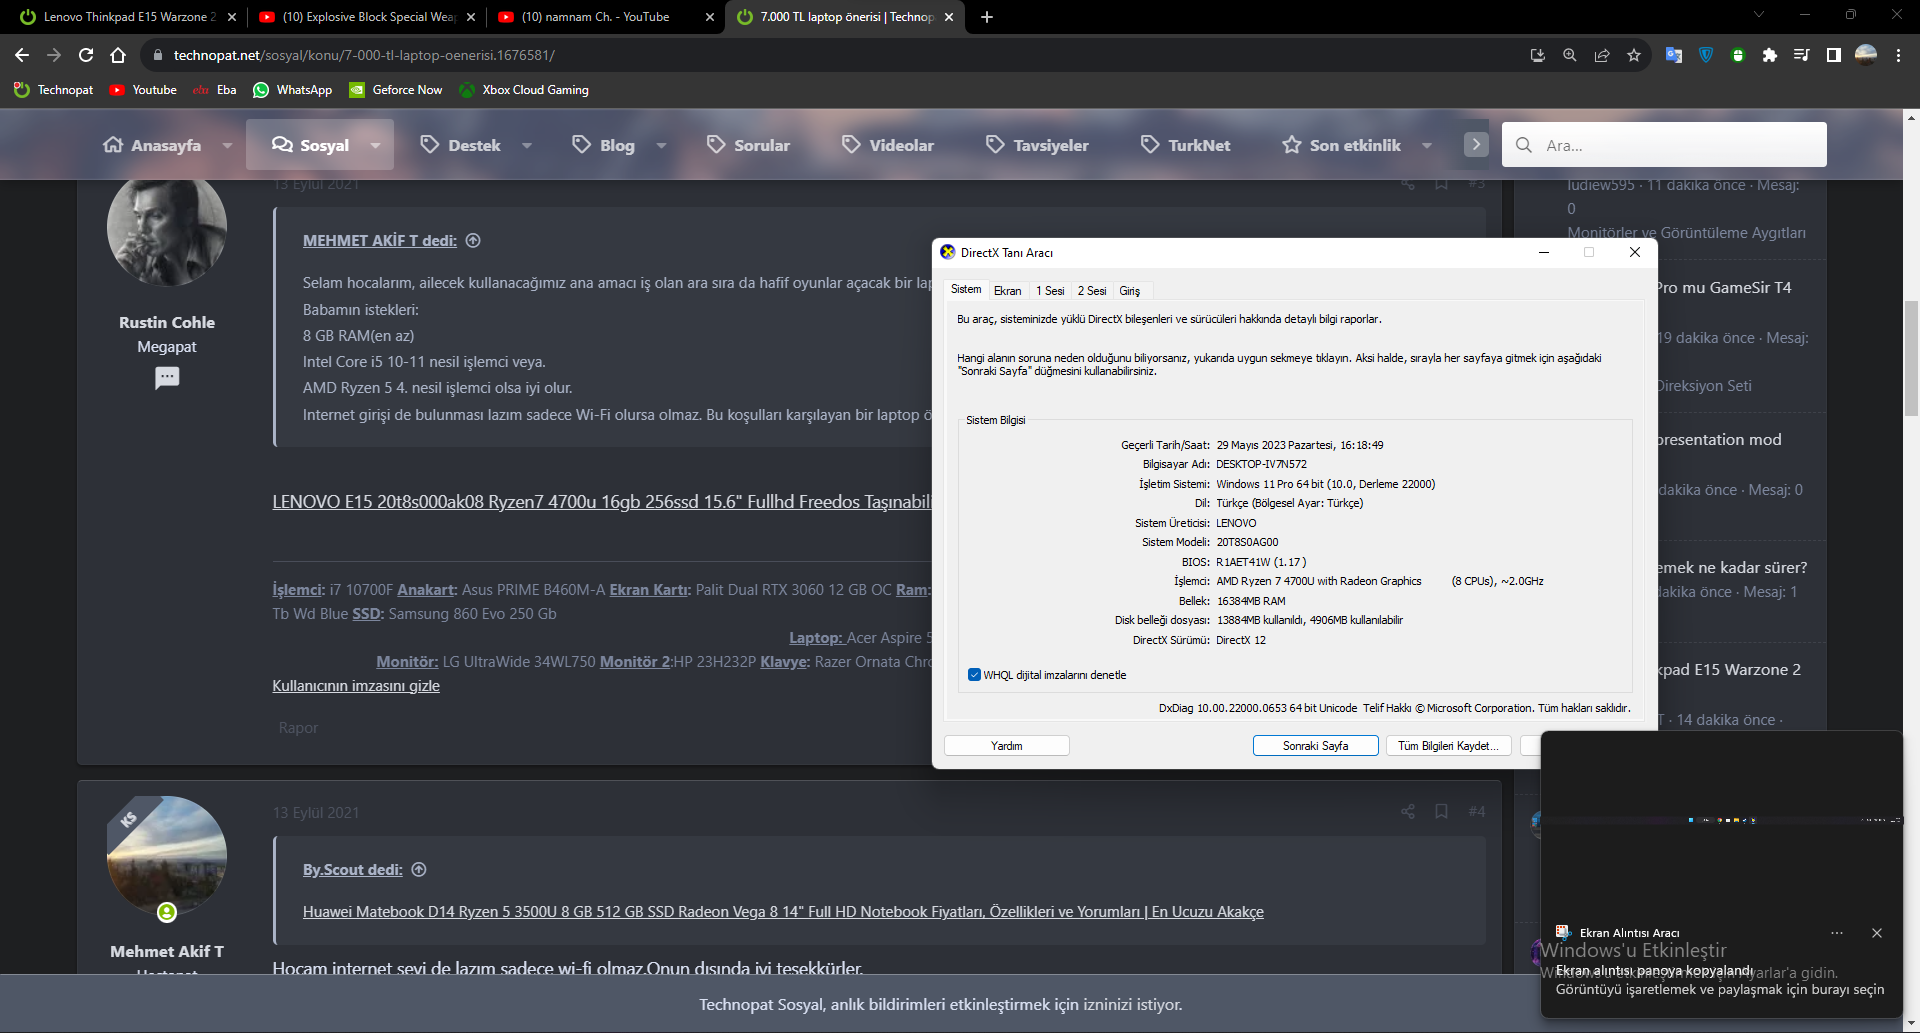Screen dimensions: 1920x1033
Task: Open options for Ekran Alıntısı Aracı notification
Action: [x=1837, y=933]
